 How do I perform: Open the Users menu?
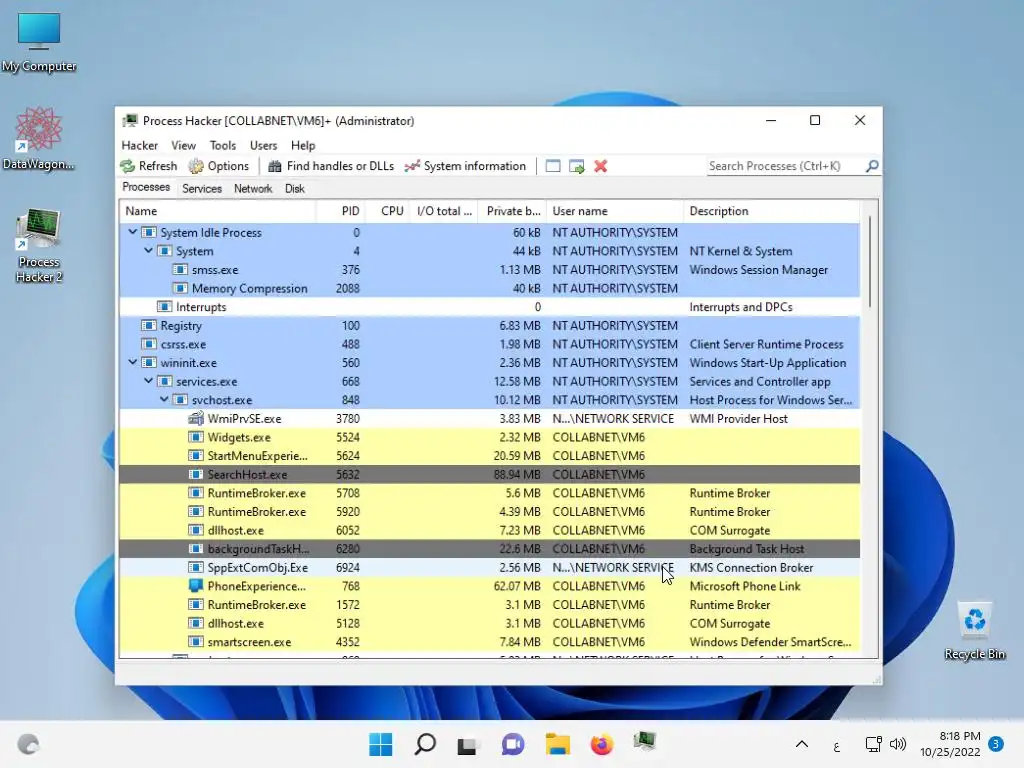[263, 145]
